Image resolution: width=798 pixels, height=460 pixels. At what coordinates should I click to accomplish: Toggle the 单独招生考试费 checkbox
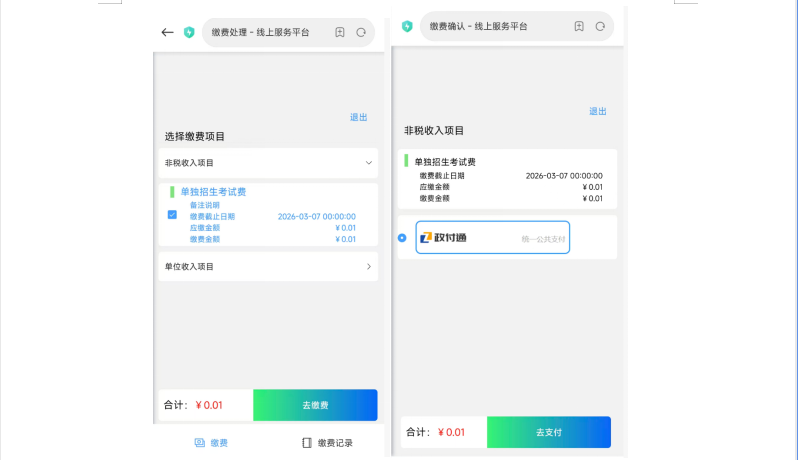coord(172,215)
